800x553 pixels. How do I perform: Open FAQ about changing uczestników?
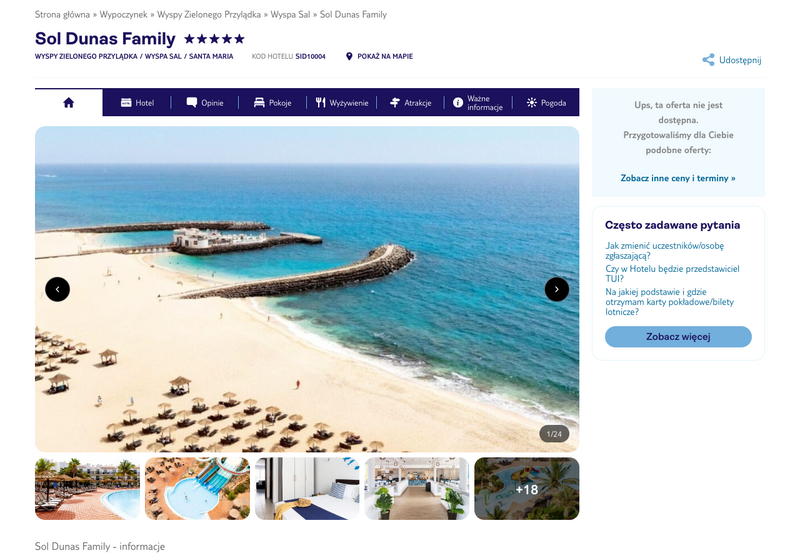tap(664, 250)
